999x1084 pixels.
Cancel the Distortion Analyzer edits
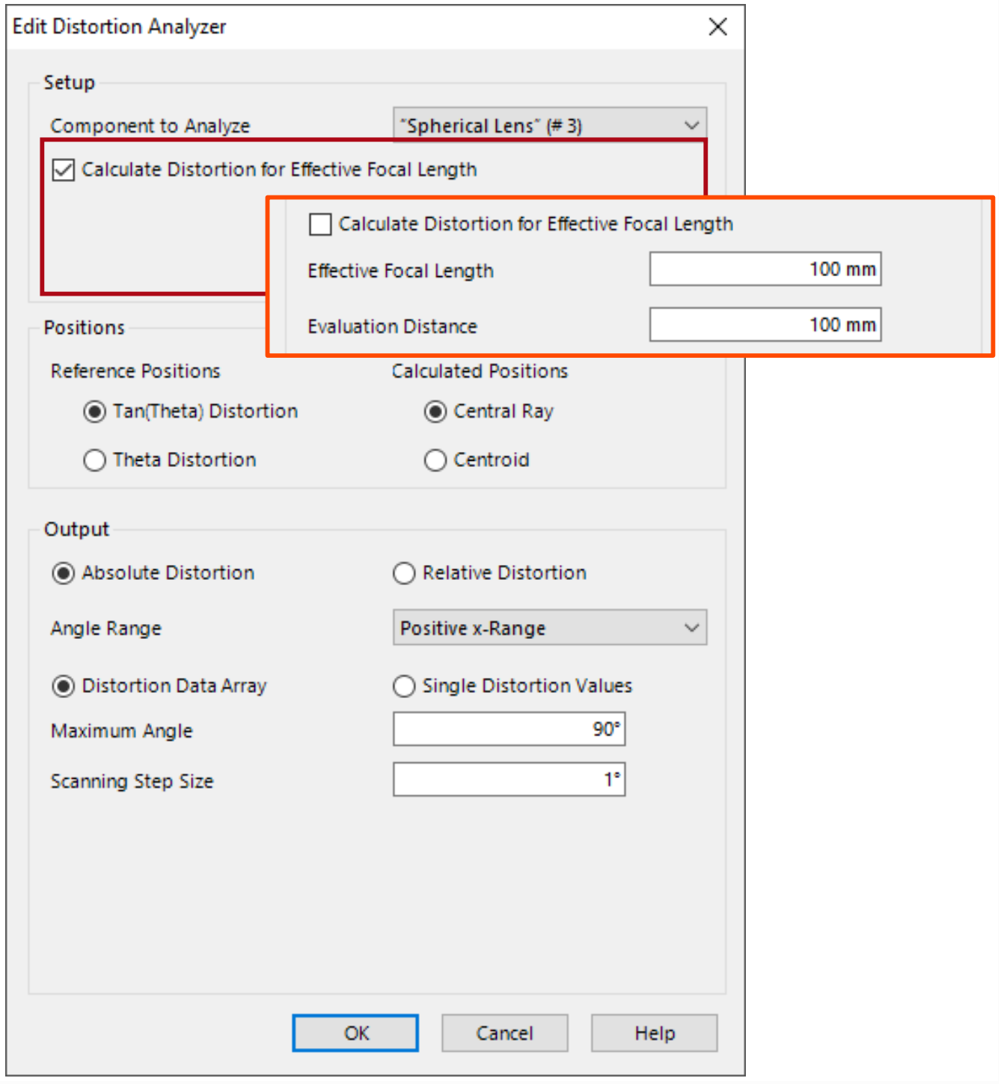tap(504, 1032)
